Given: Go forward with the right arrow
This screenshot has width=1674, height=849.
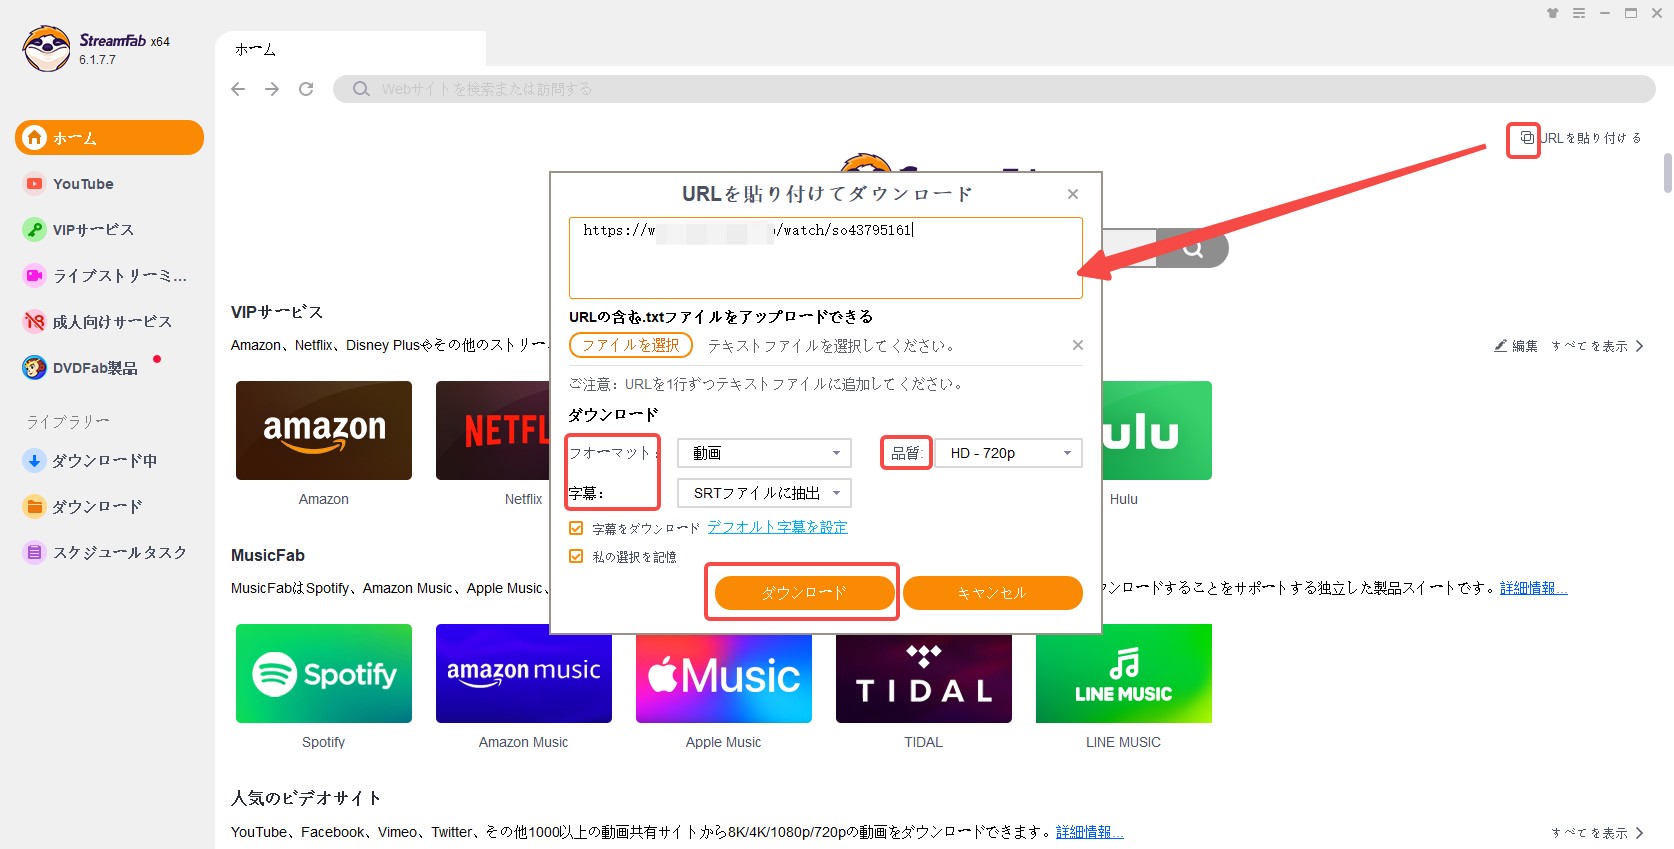Looking at the screenshot, I should (272, 89).
